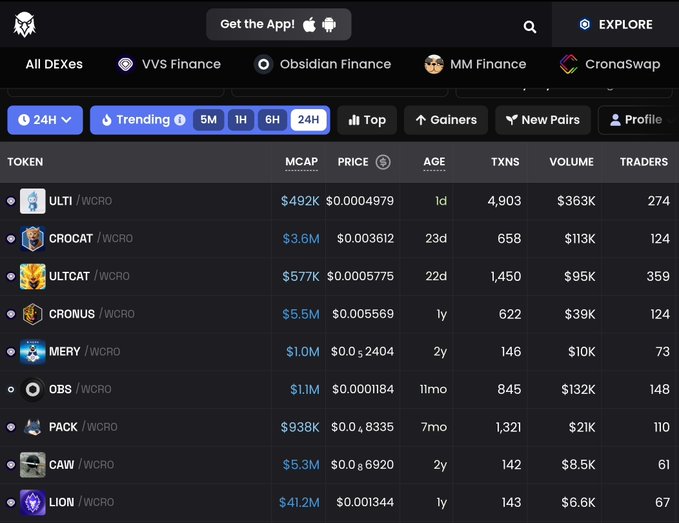Switch to VVS Finance tab
Screen dimensions: 679x523
coord(169,65)
